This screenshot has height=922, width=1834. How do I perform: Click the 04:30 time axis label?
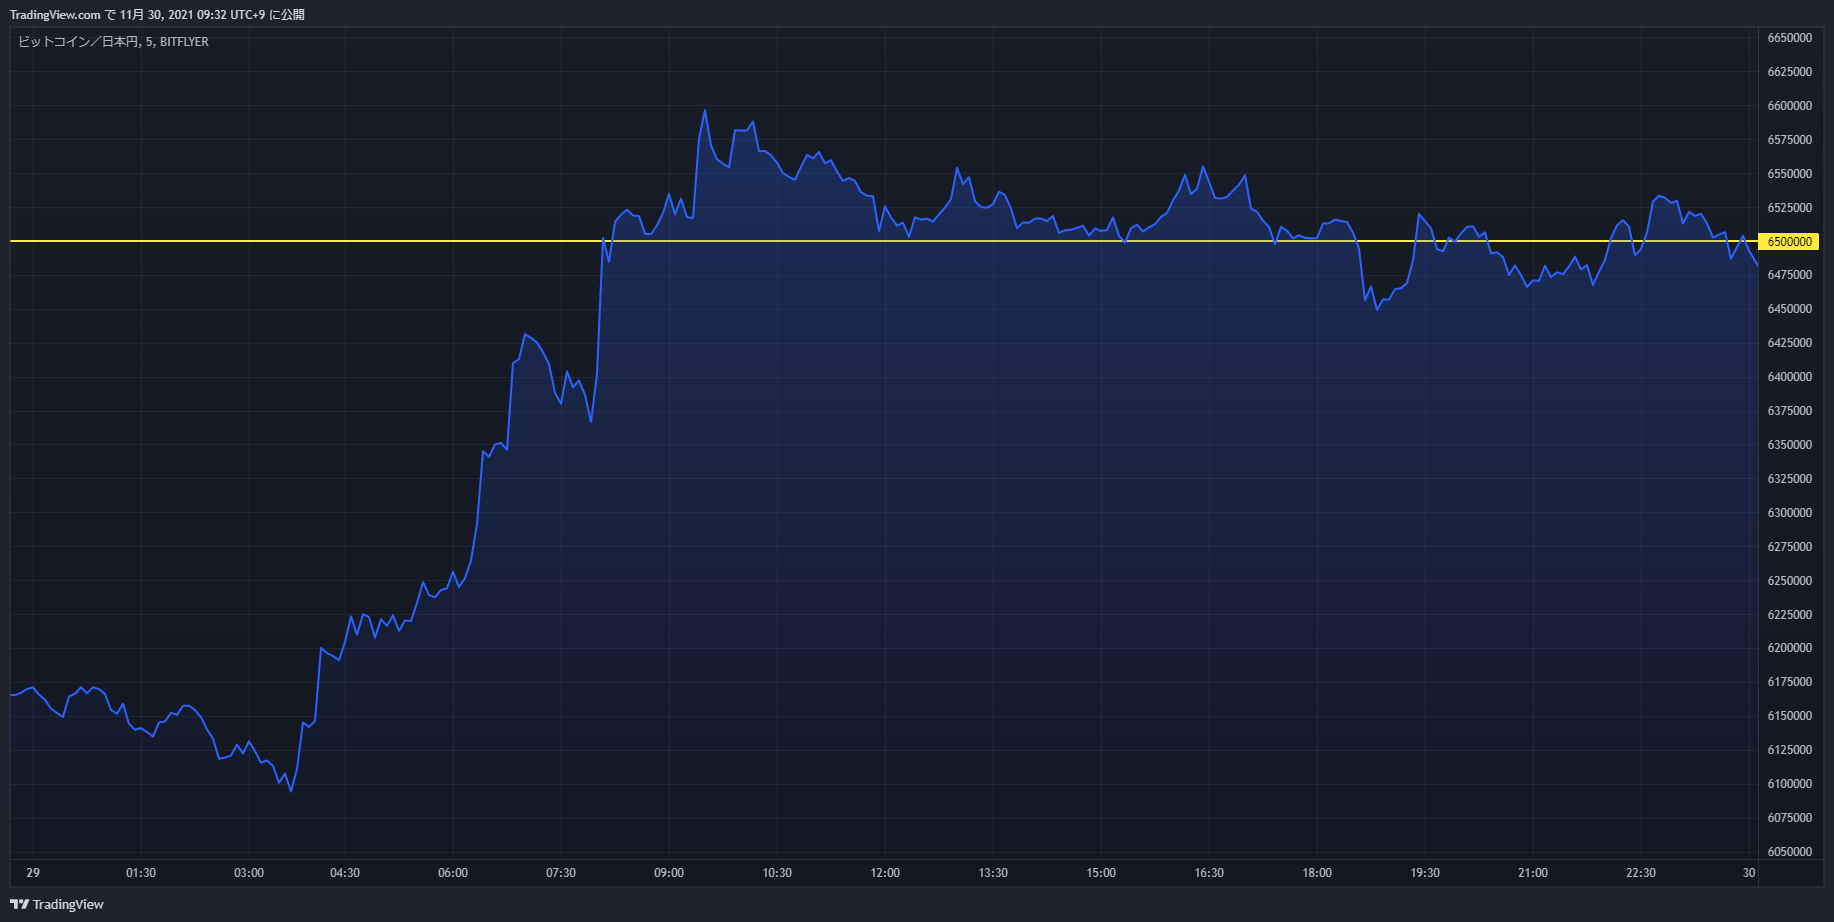click(345, 873)
